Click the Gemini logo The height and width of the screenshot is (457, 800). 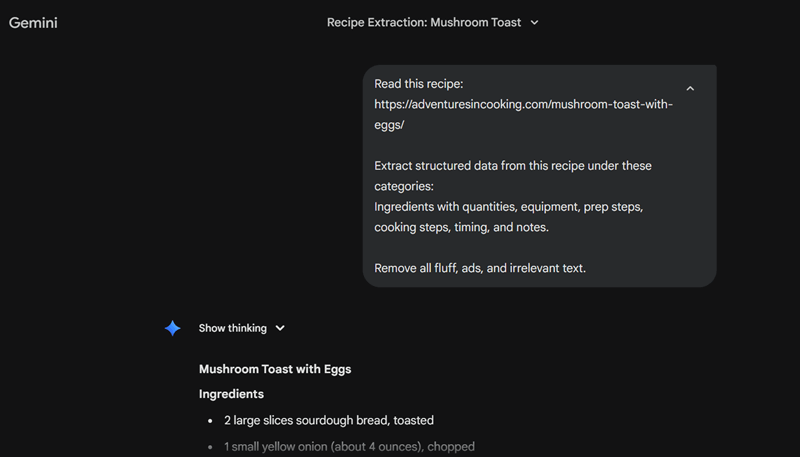click(x=33, y=23)
